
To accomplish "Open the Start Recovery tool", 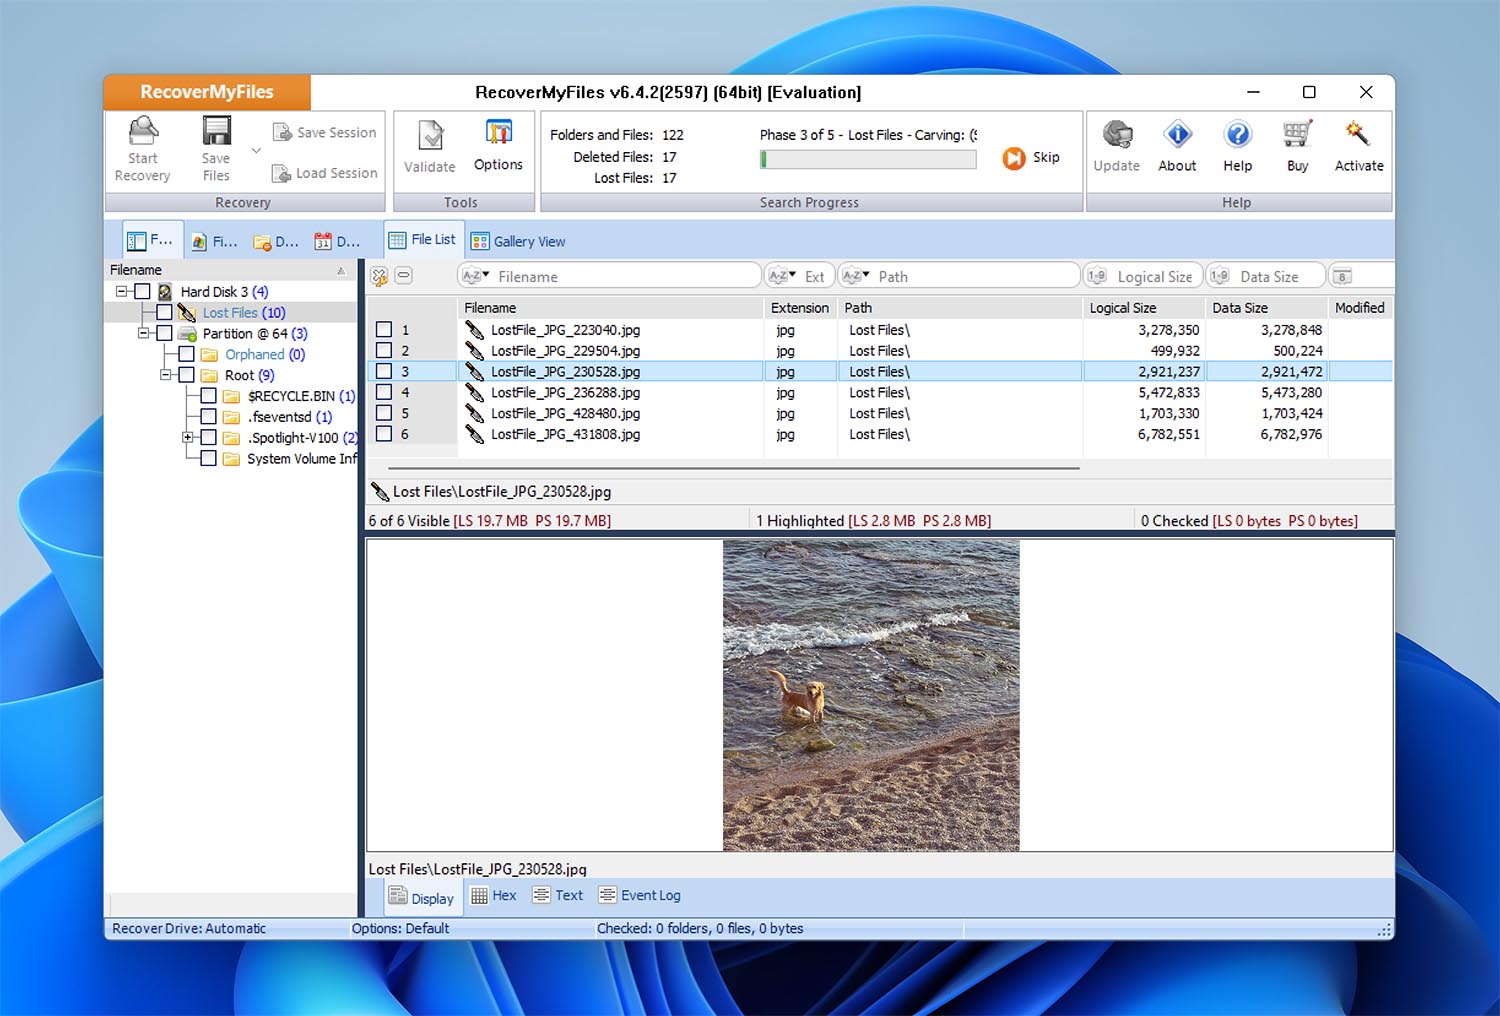I will pyautogui.click(x=143, y=148).
